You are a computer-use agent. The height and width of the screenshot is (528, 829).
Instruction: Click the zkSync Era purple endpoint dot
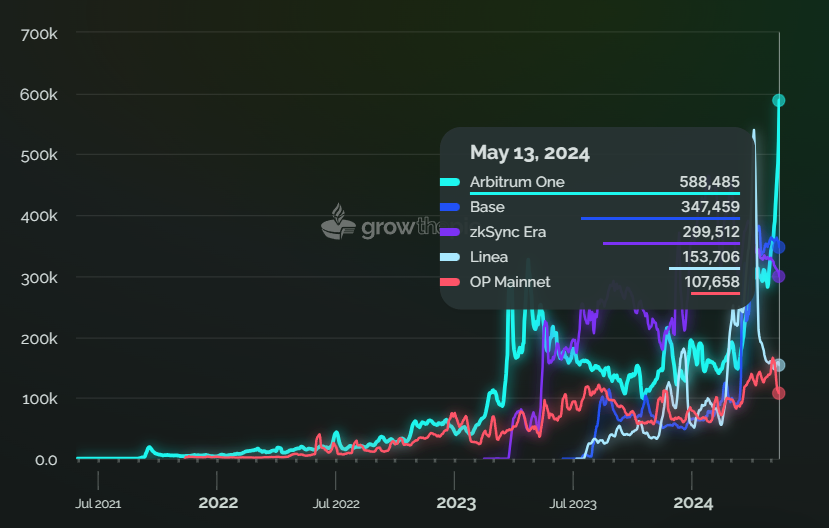(778, 276)
